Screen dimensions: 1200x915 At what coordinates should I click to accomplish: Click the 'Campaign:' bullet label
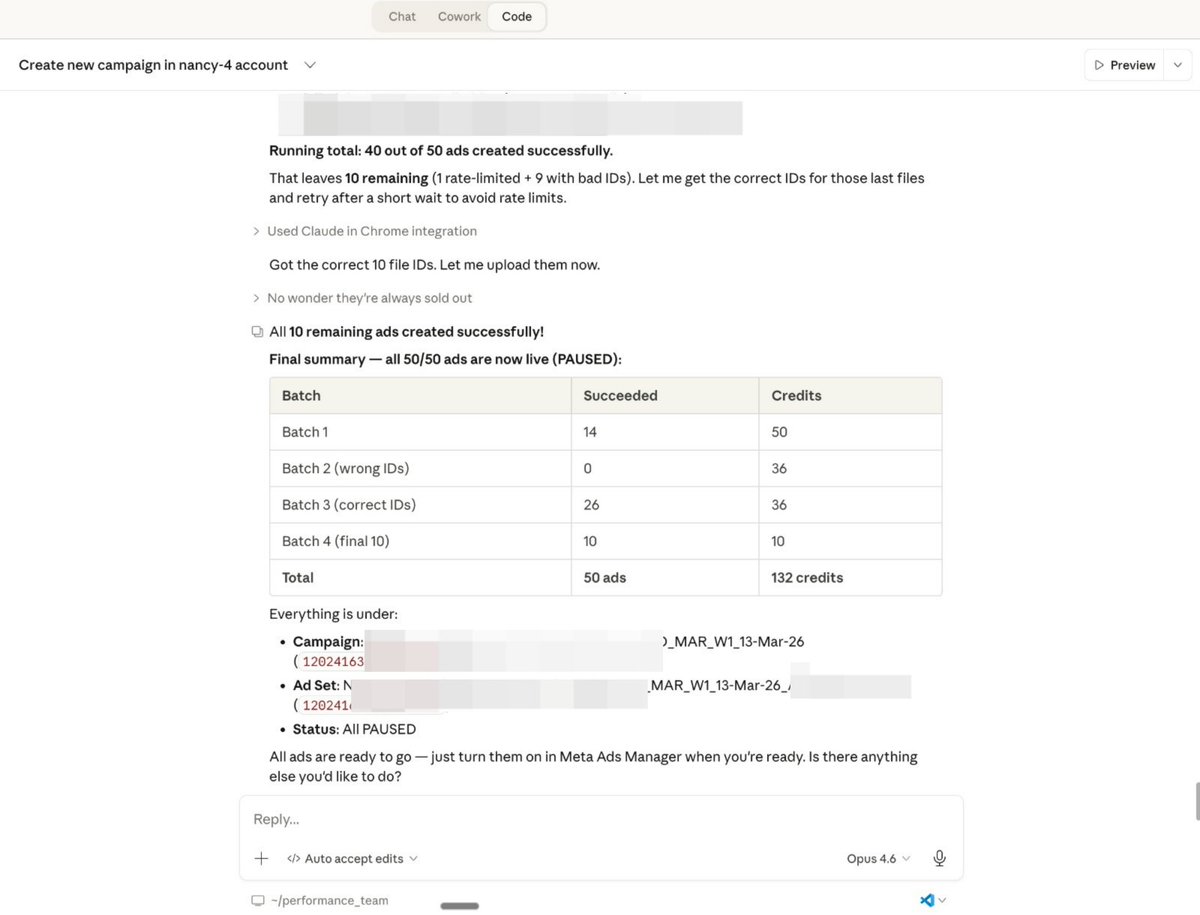pos(328,642)
